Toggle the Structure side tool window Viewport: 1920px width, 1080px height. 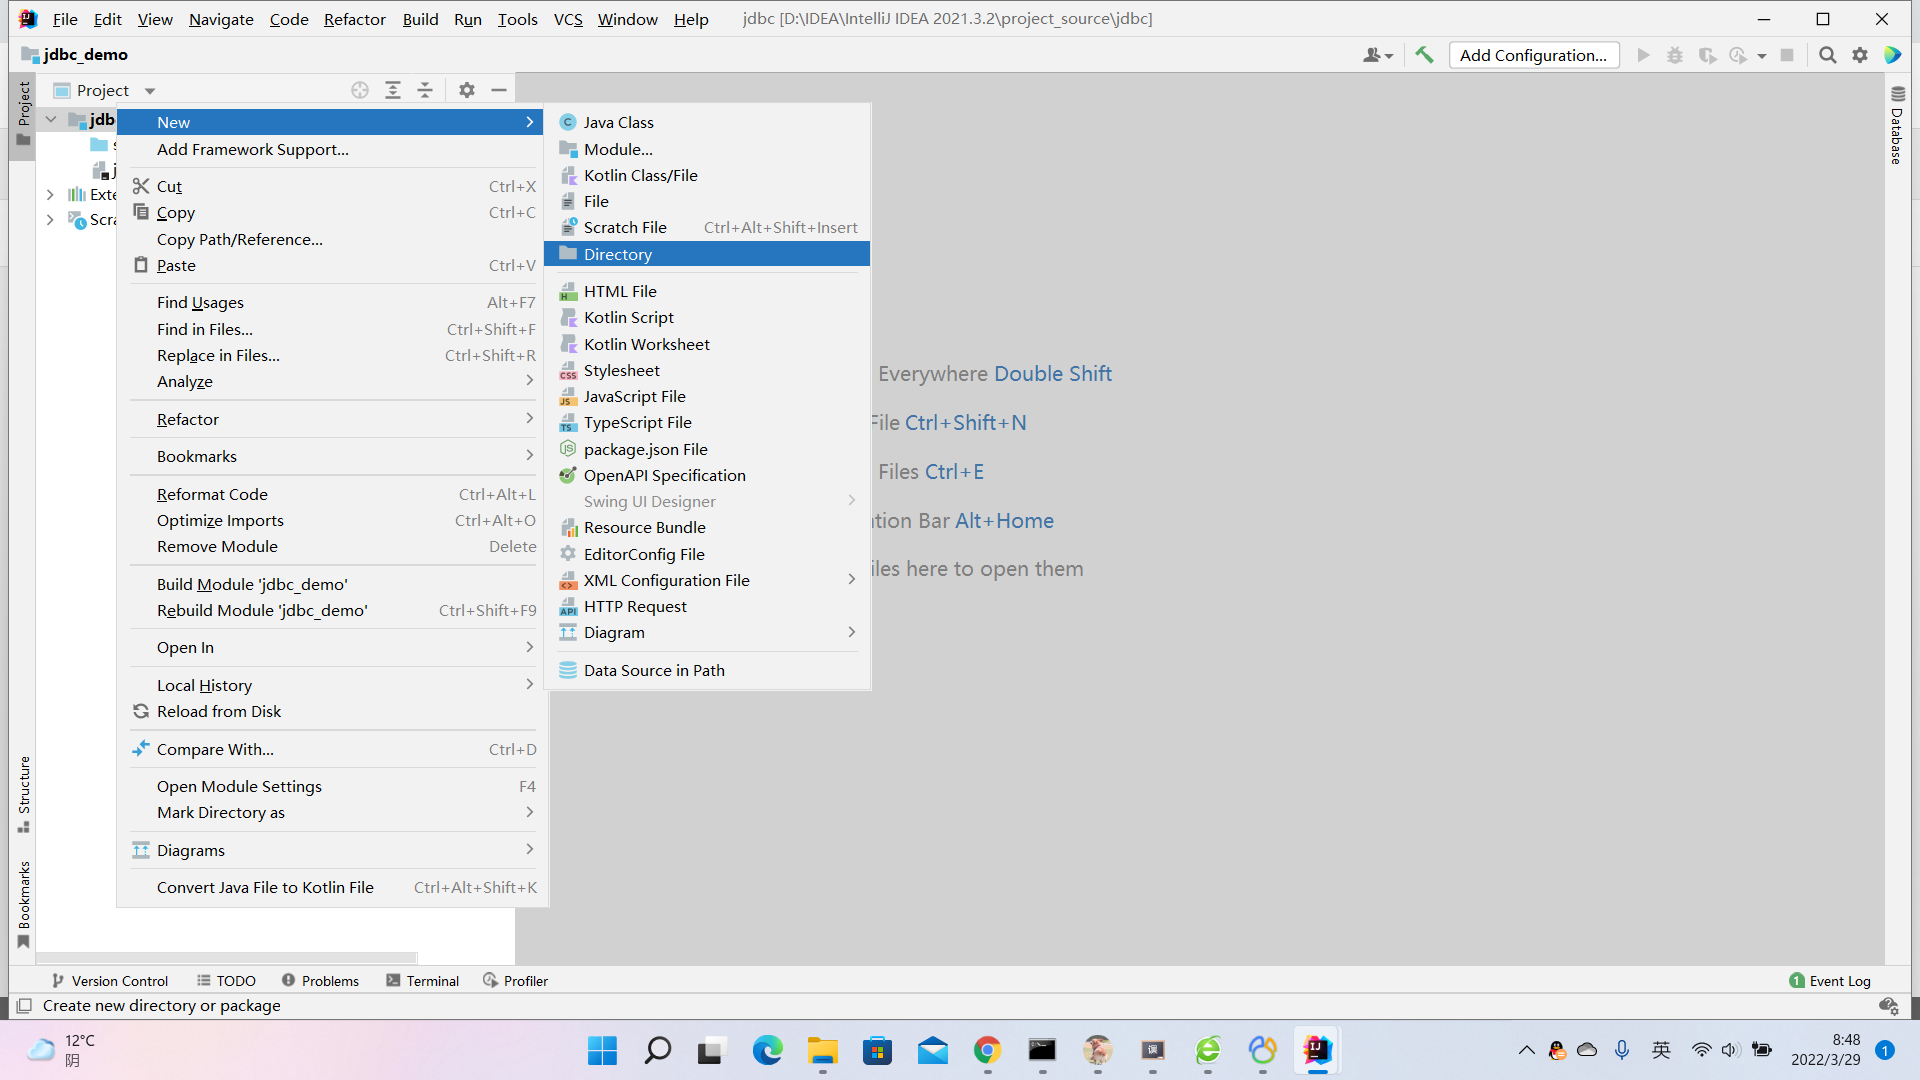point(24,794)
